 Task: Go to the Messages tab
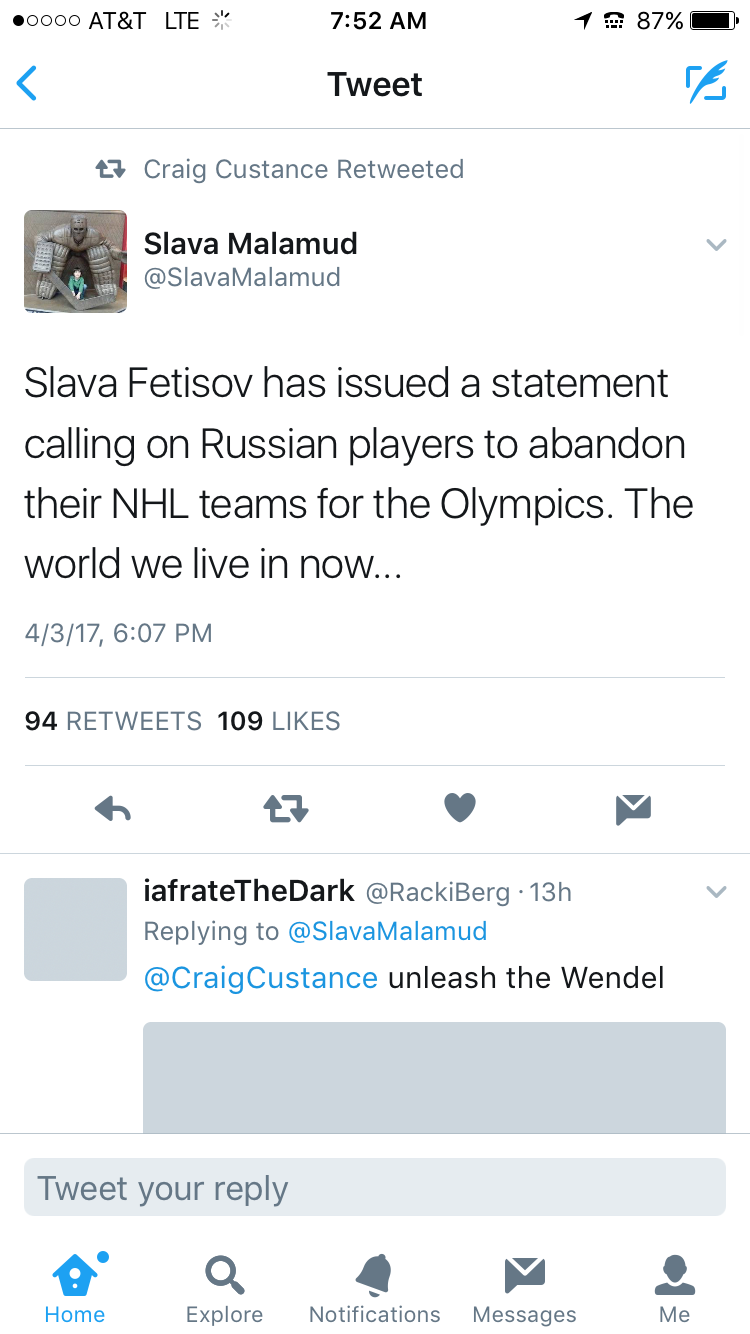(x=524, y=1288)
